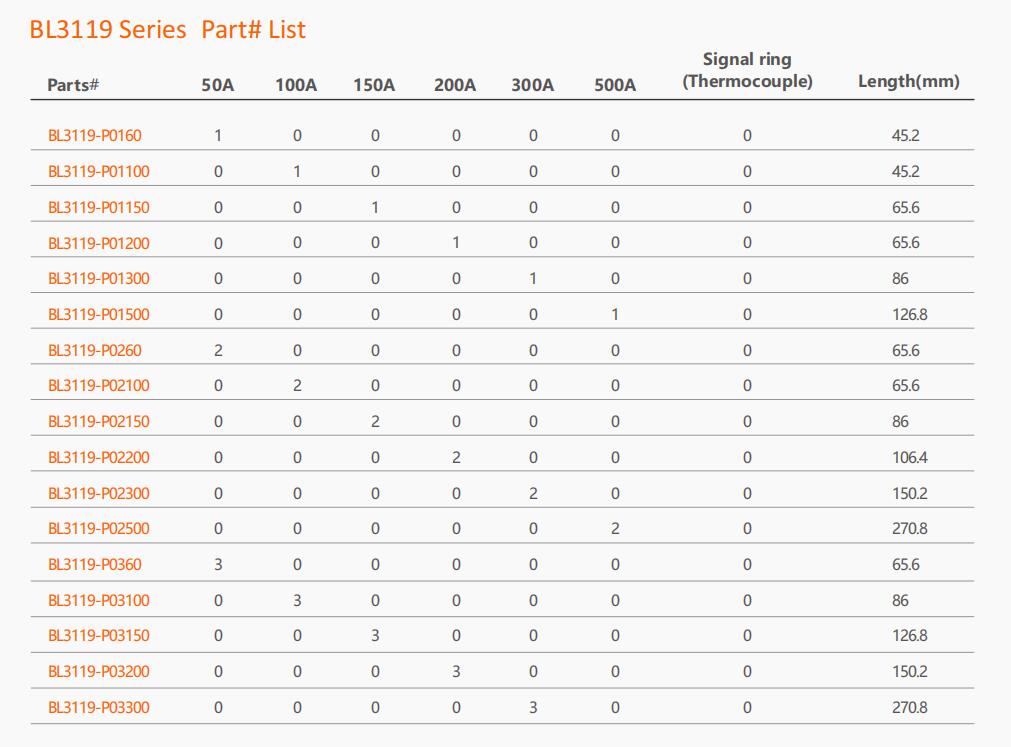Select the BL3119-P01500 part link
The image size is (1011, 747).
tap(99, 315)
